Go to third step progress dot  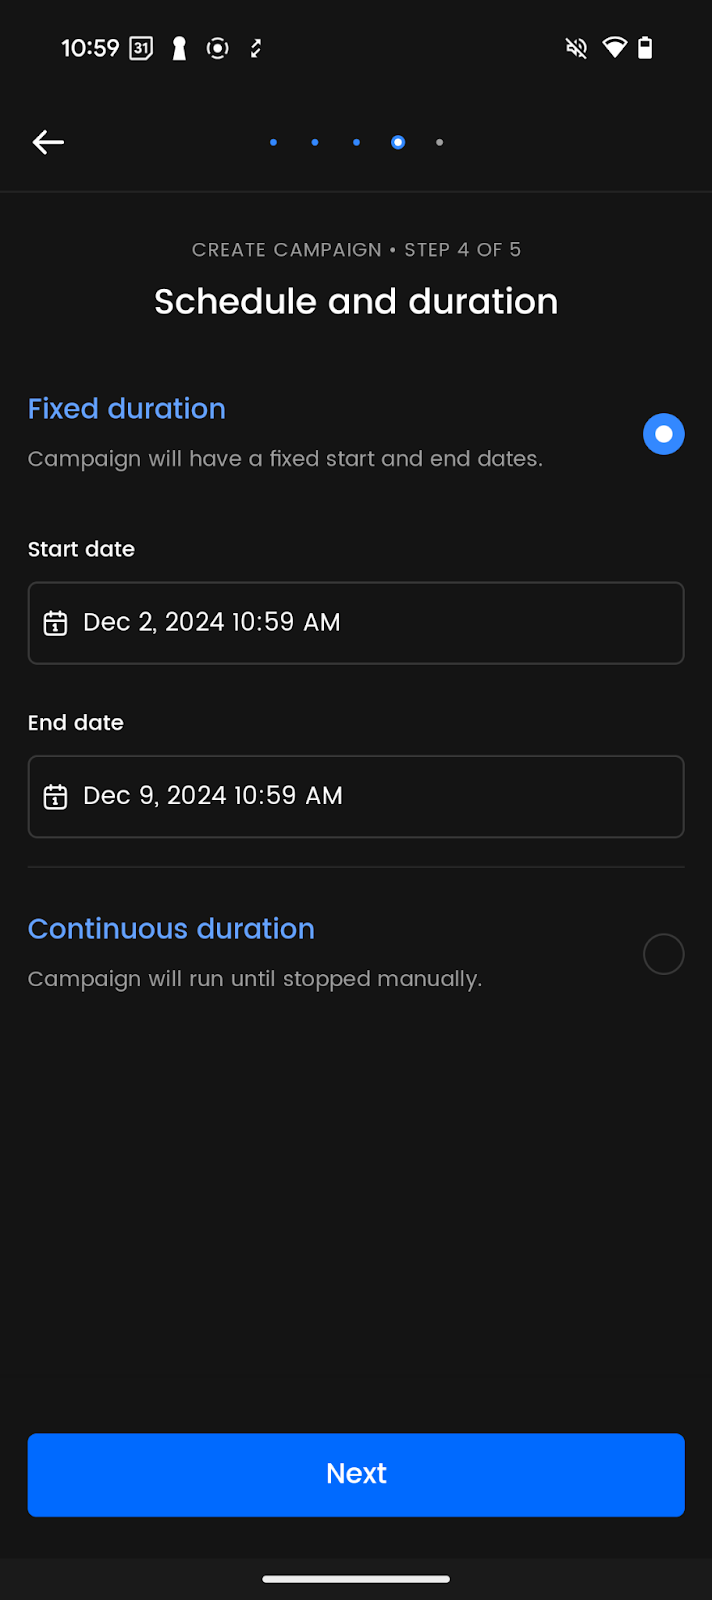point(356,142)
